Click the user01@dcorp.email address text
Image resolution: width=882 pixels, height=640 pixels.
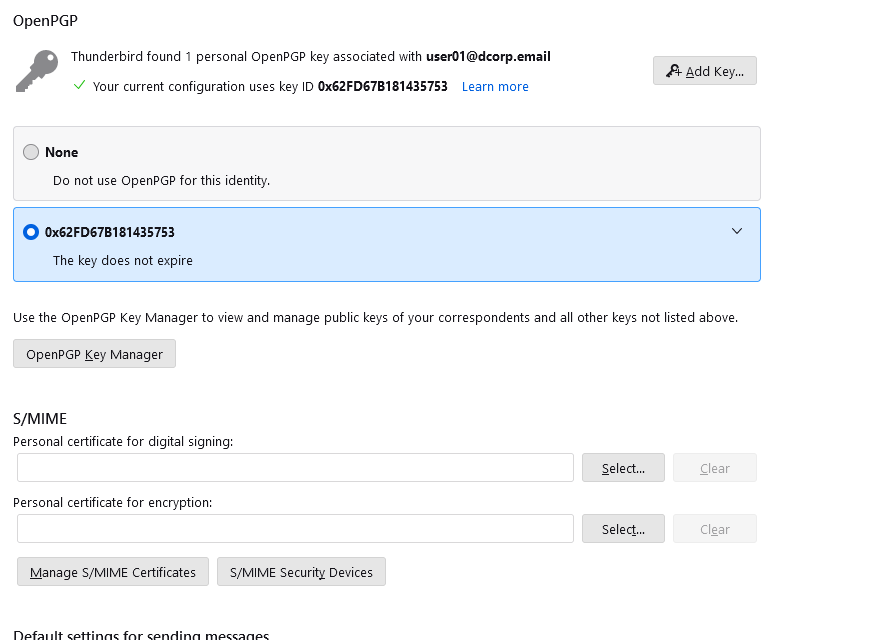pos(488,56)
